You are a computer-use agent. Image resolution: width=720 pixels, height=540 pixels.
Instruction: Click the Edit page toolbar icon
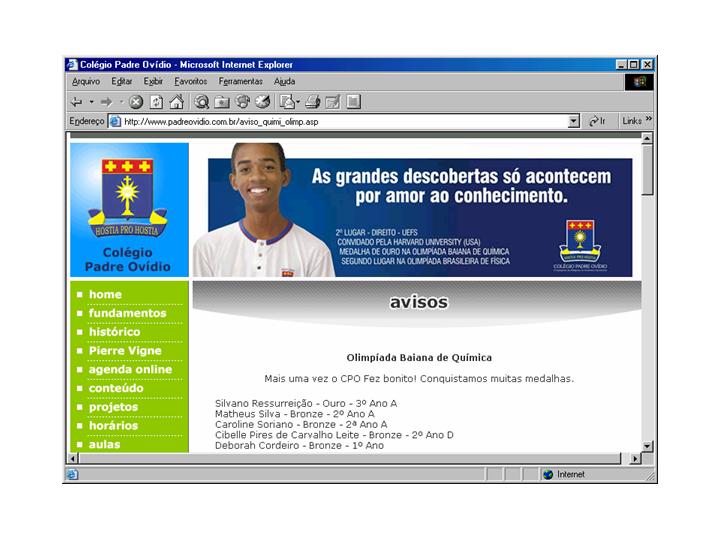click(333, 102)
